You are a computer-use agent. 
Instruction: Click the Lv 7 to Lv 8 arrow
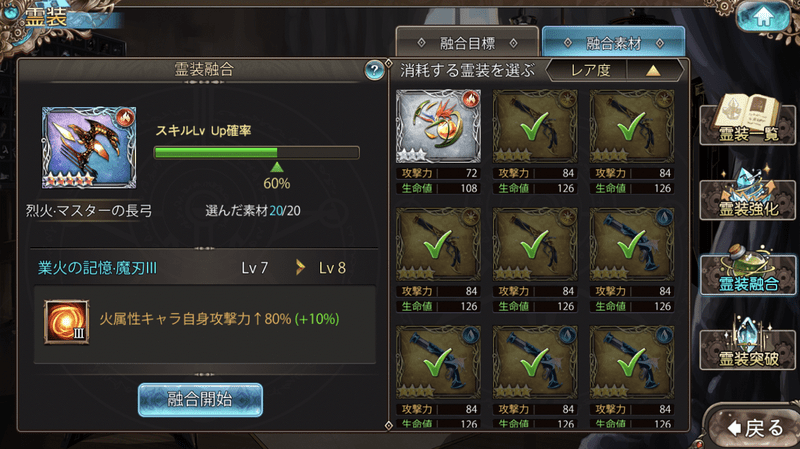point(300,267)
